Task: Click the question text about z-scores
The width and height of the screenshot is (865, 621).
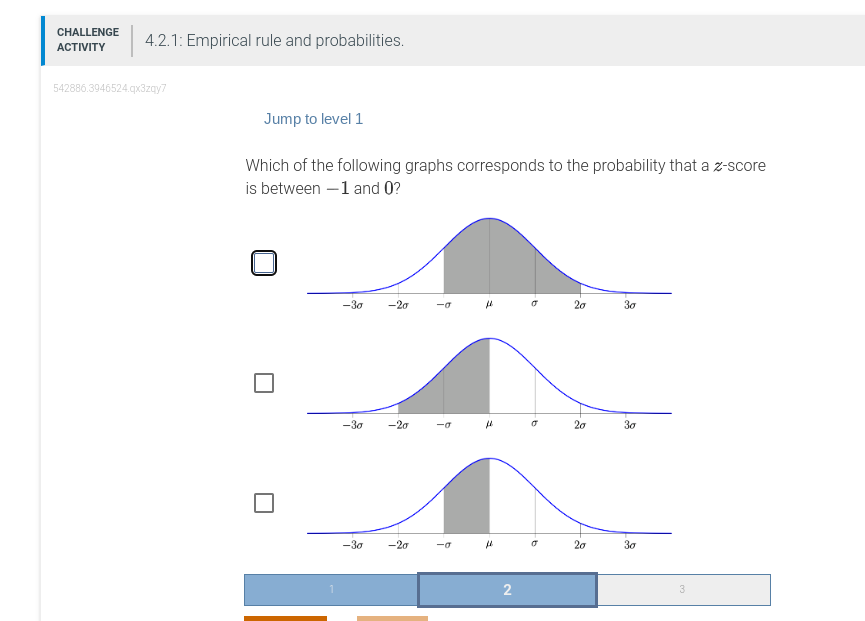Action: click(505, 176)
